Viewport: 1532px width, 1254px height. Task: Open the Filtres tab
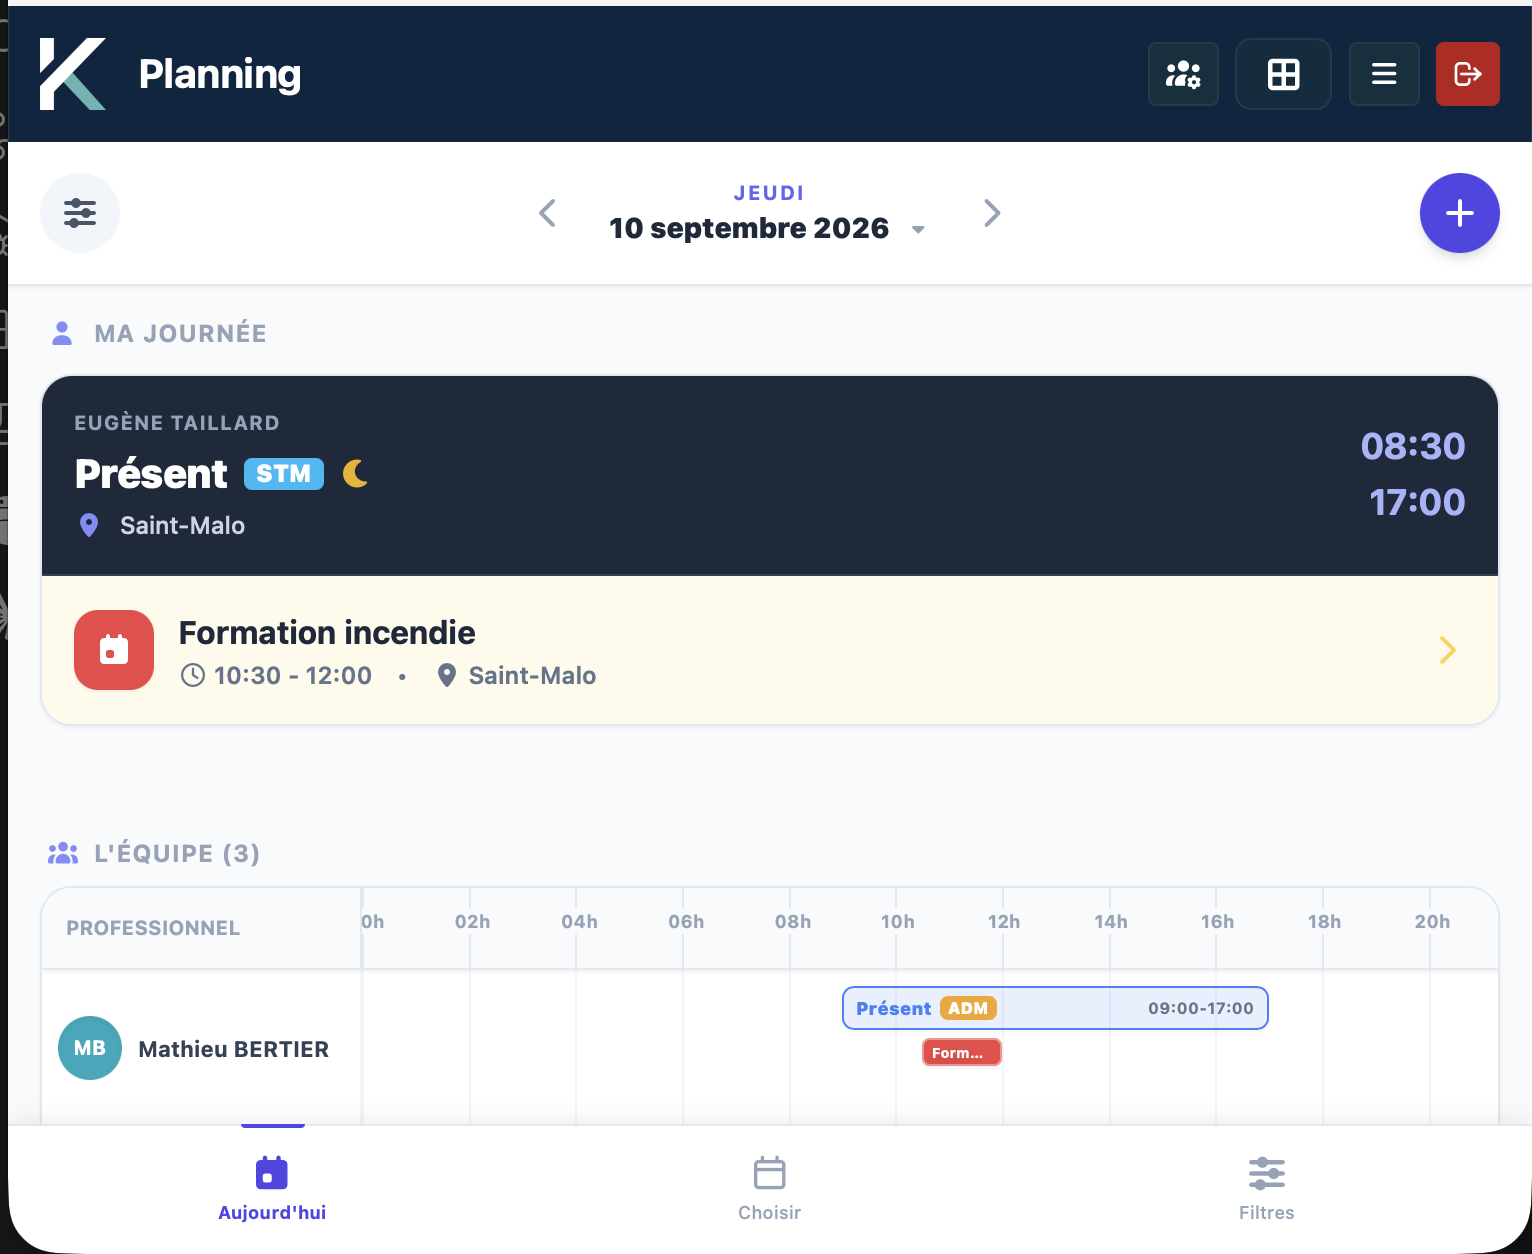coord(1267,1190)
